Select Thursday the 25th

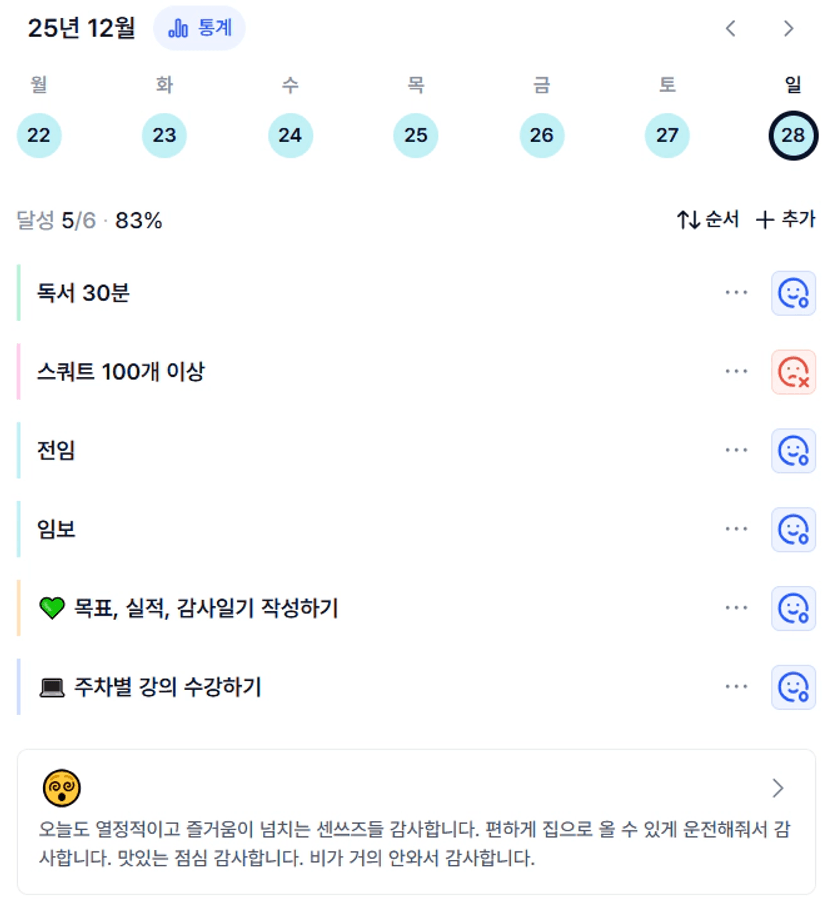tap(416, 136)
